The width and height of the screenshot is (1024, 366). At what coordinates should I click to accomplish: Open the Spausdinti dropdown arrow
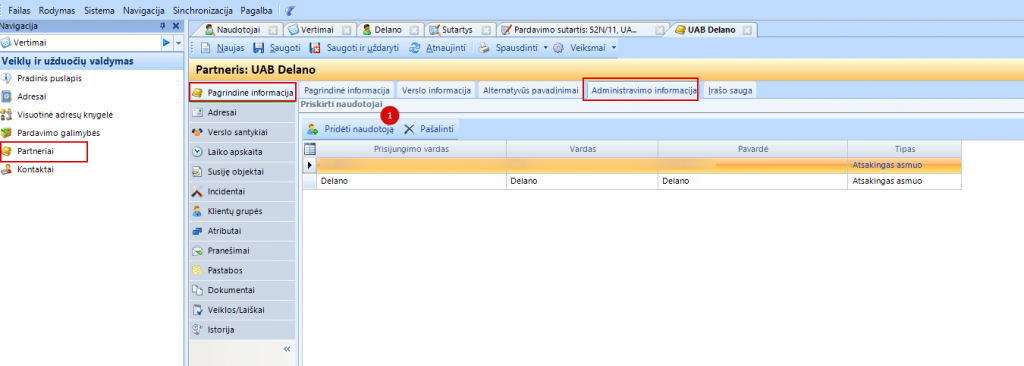[x=546, y=48]
